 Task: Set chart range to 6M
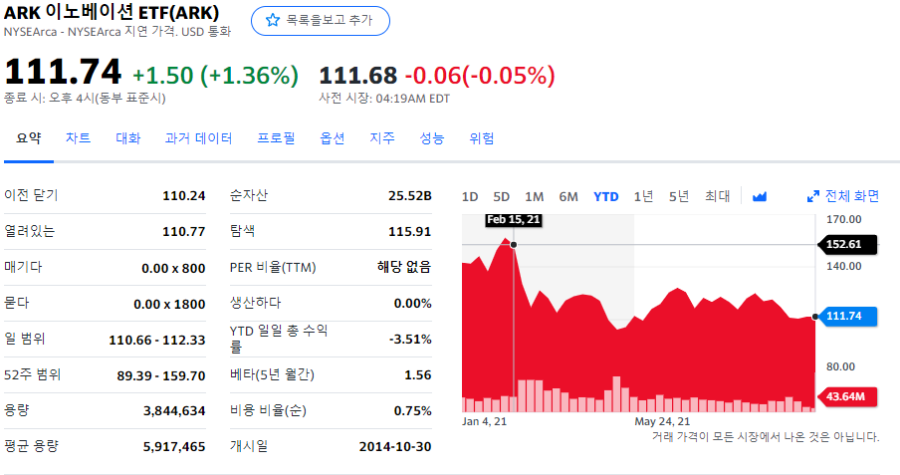point(569,197)
